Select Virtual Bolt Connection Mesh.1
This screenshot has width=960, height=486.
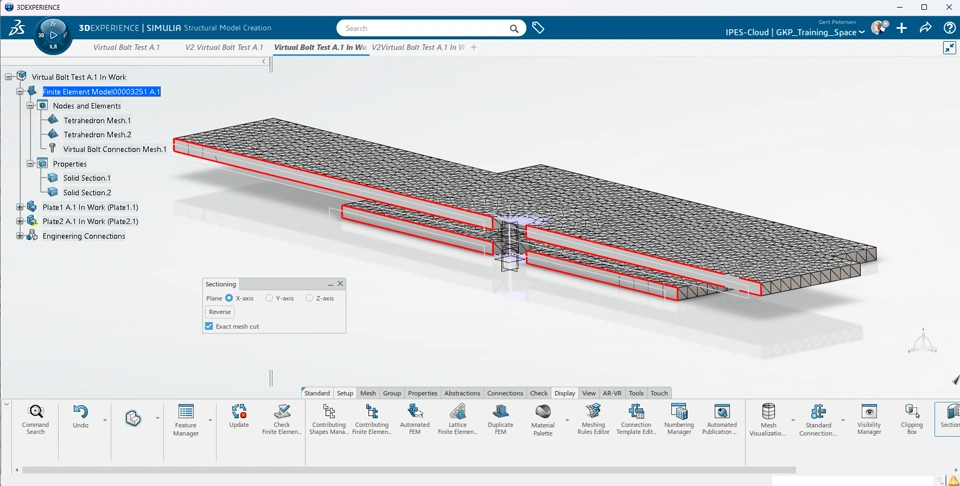tap(114, 149)
